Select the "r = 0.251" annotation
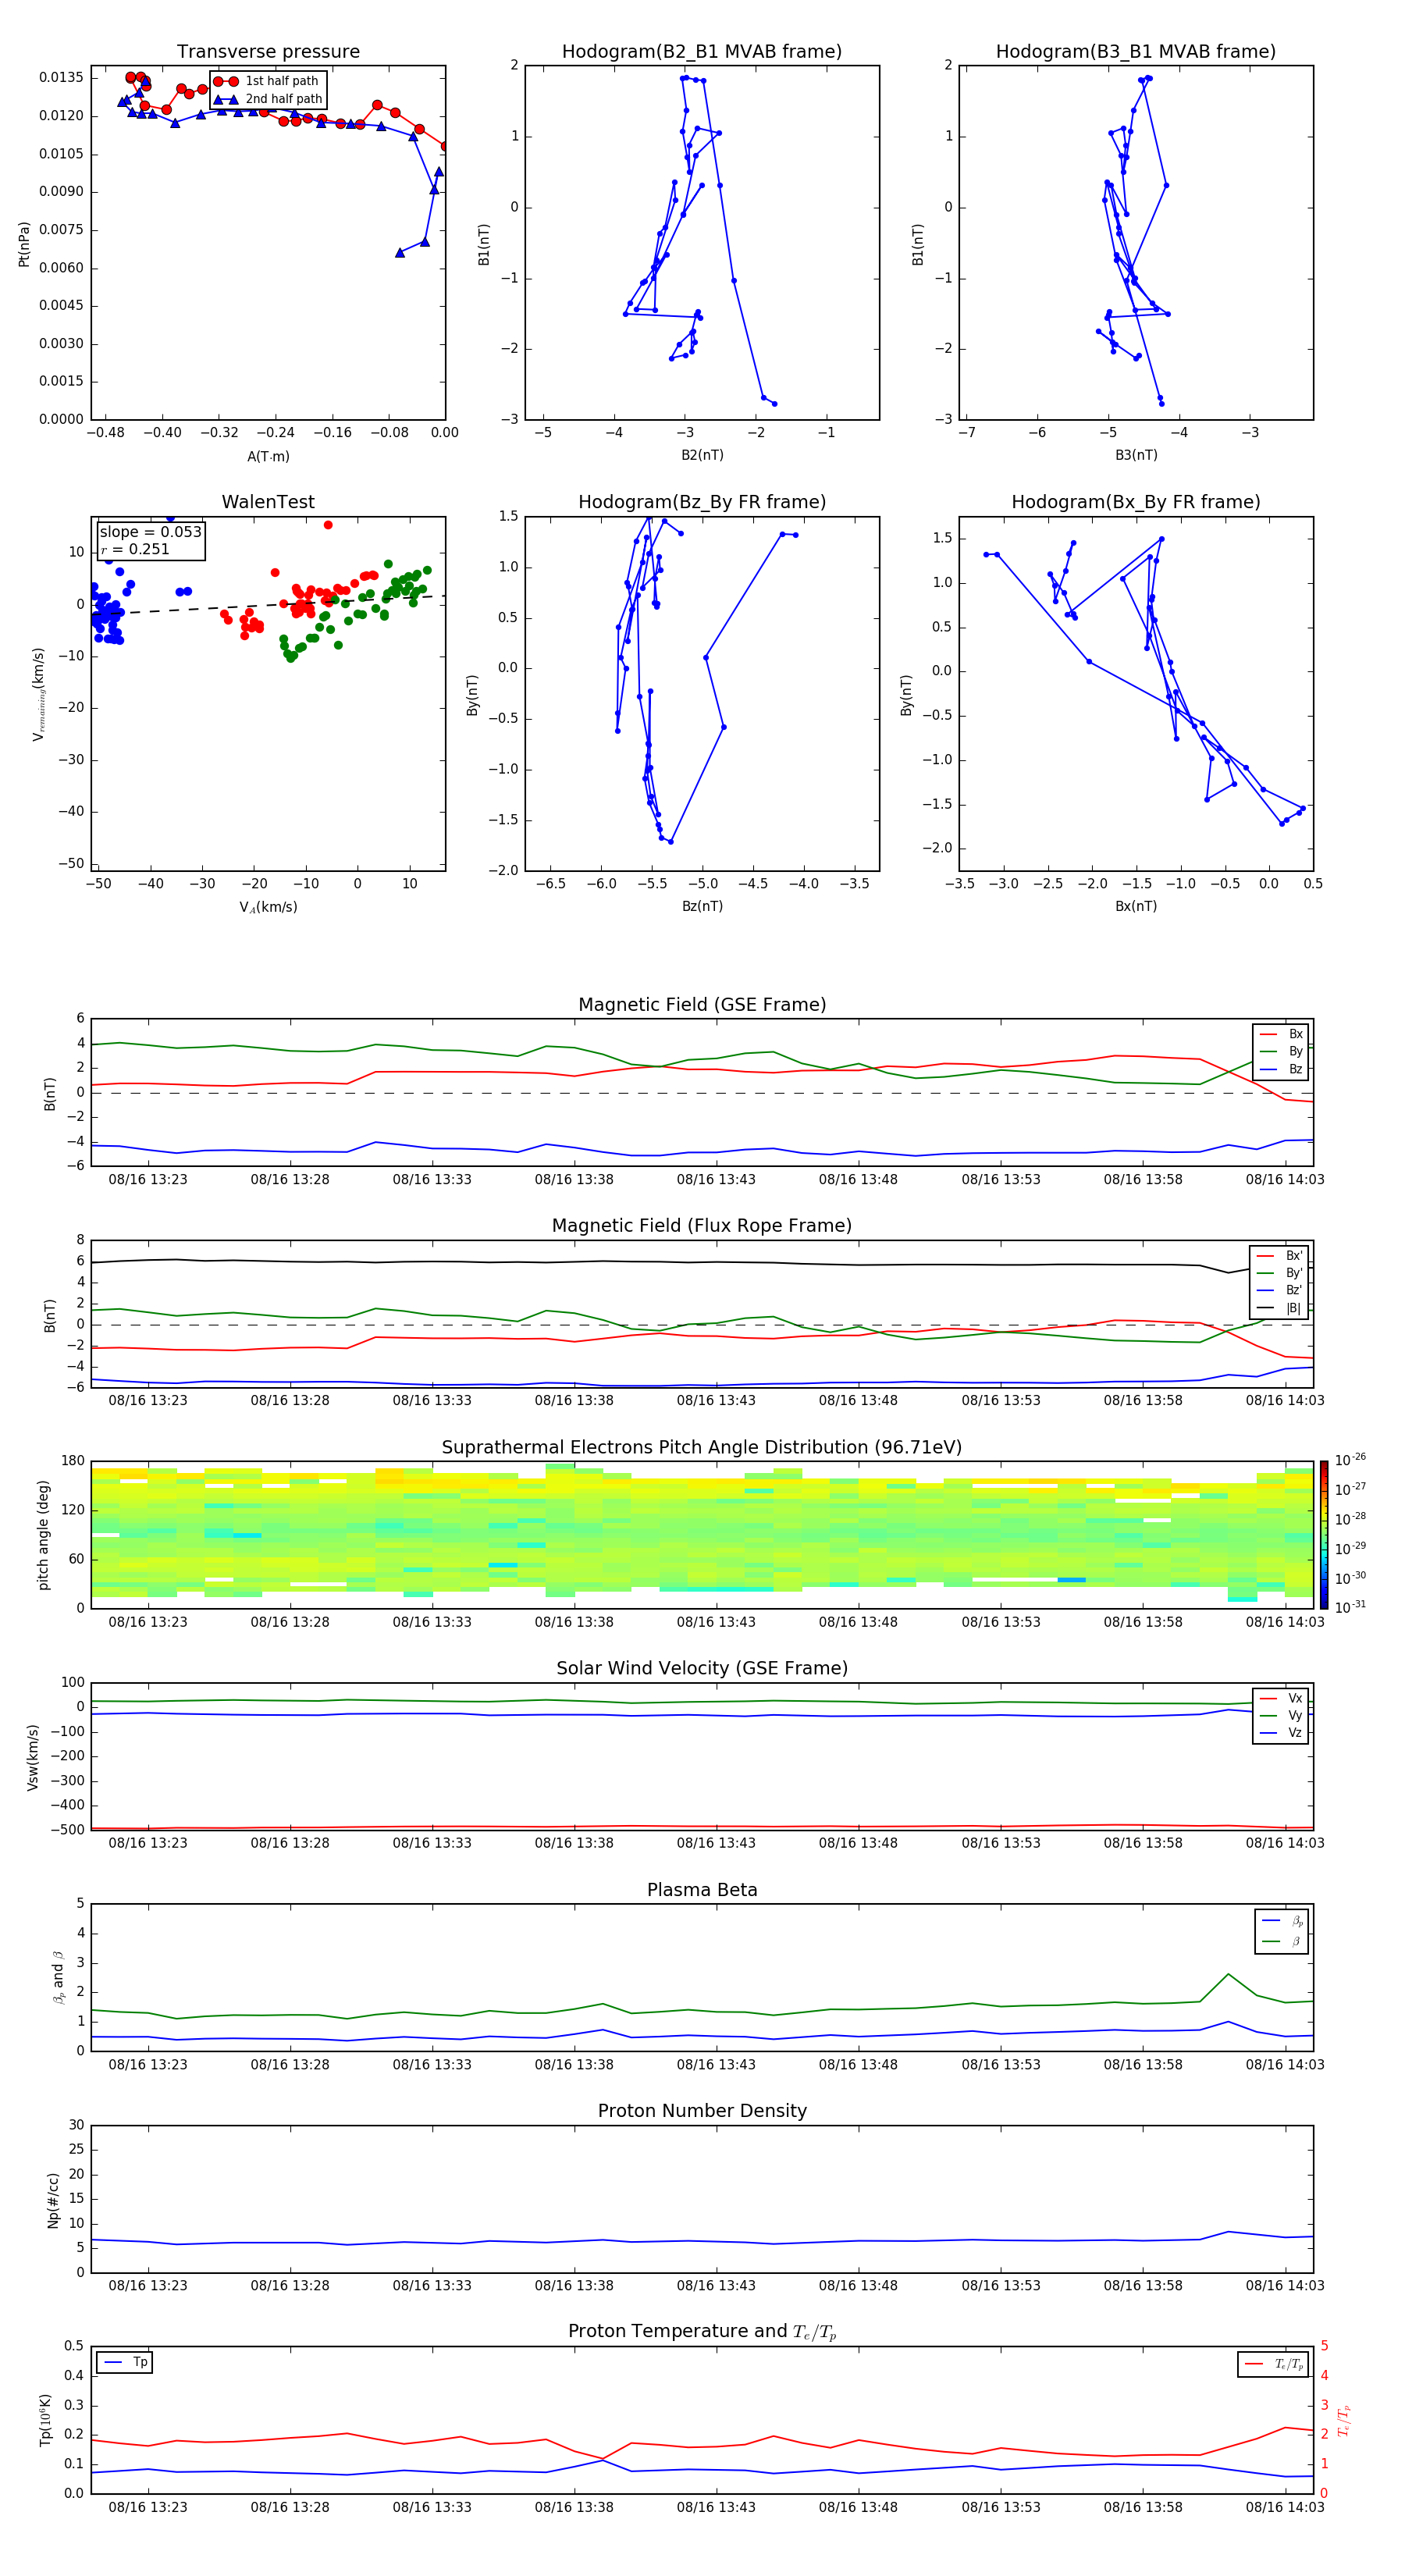The width and height of the screenshot is (1405, 2576). [x=135, y=549]
